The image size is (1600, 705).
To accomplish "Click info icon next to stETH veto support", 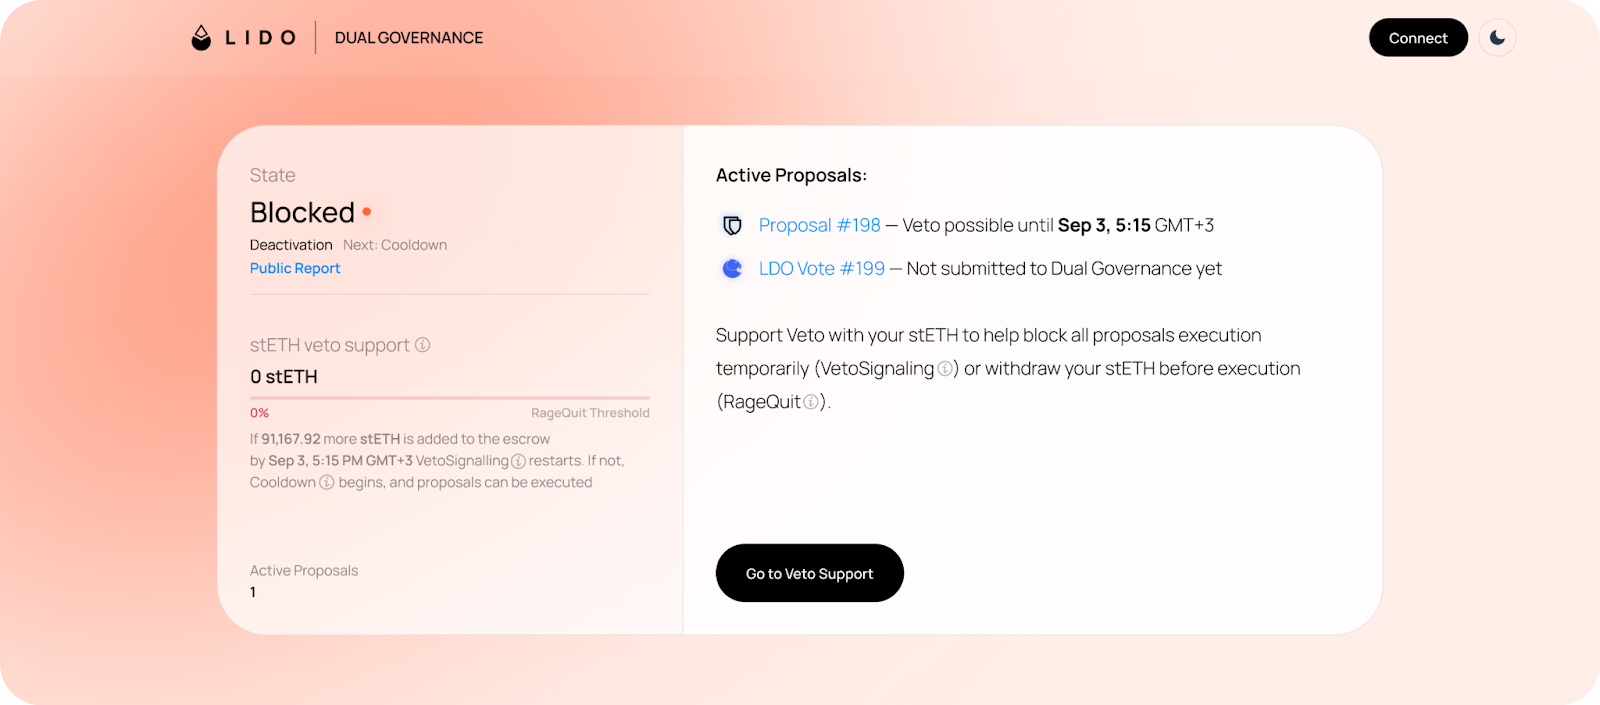I will click(423, 345).
